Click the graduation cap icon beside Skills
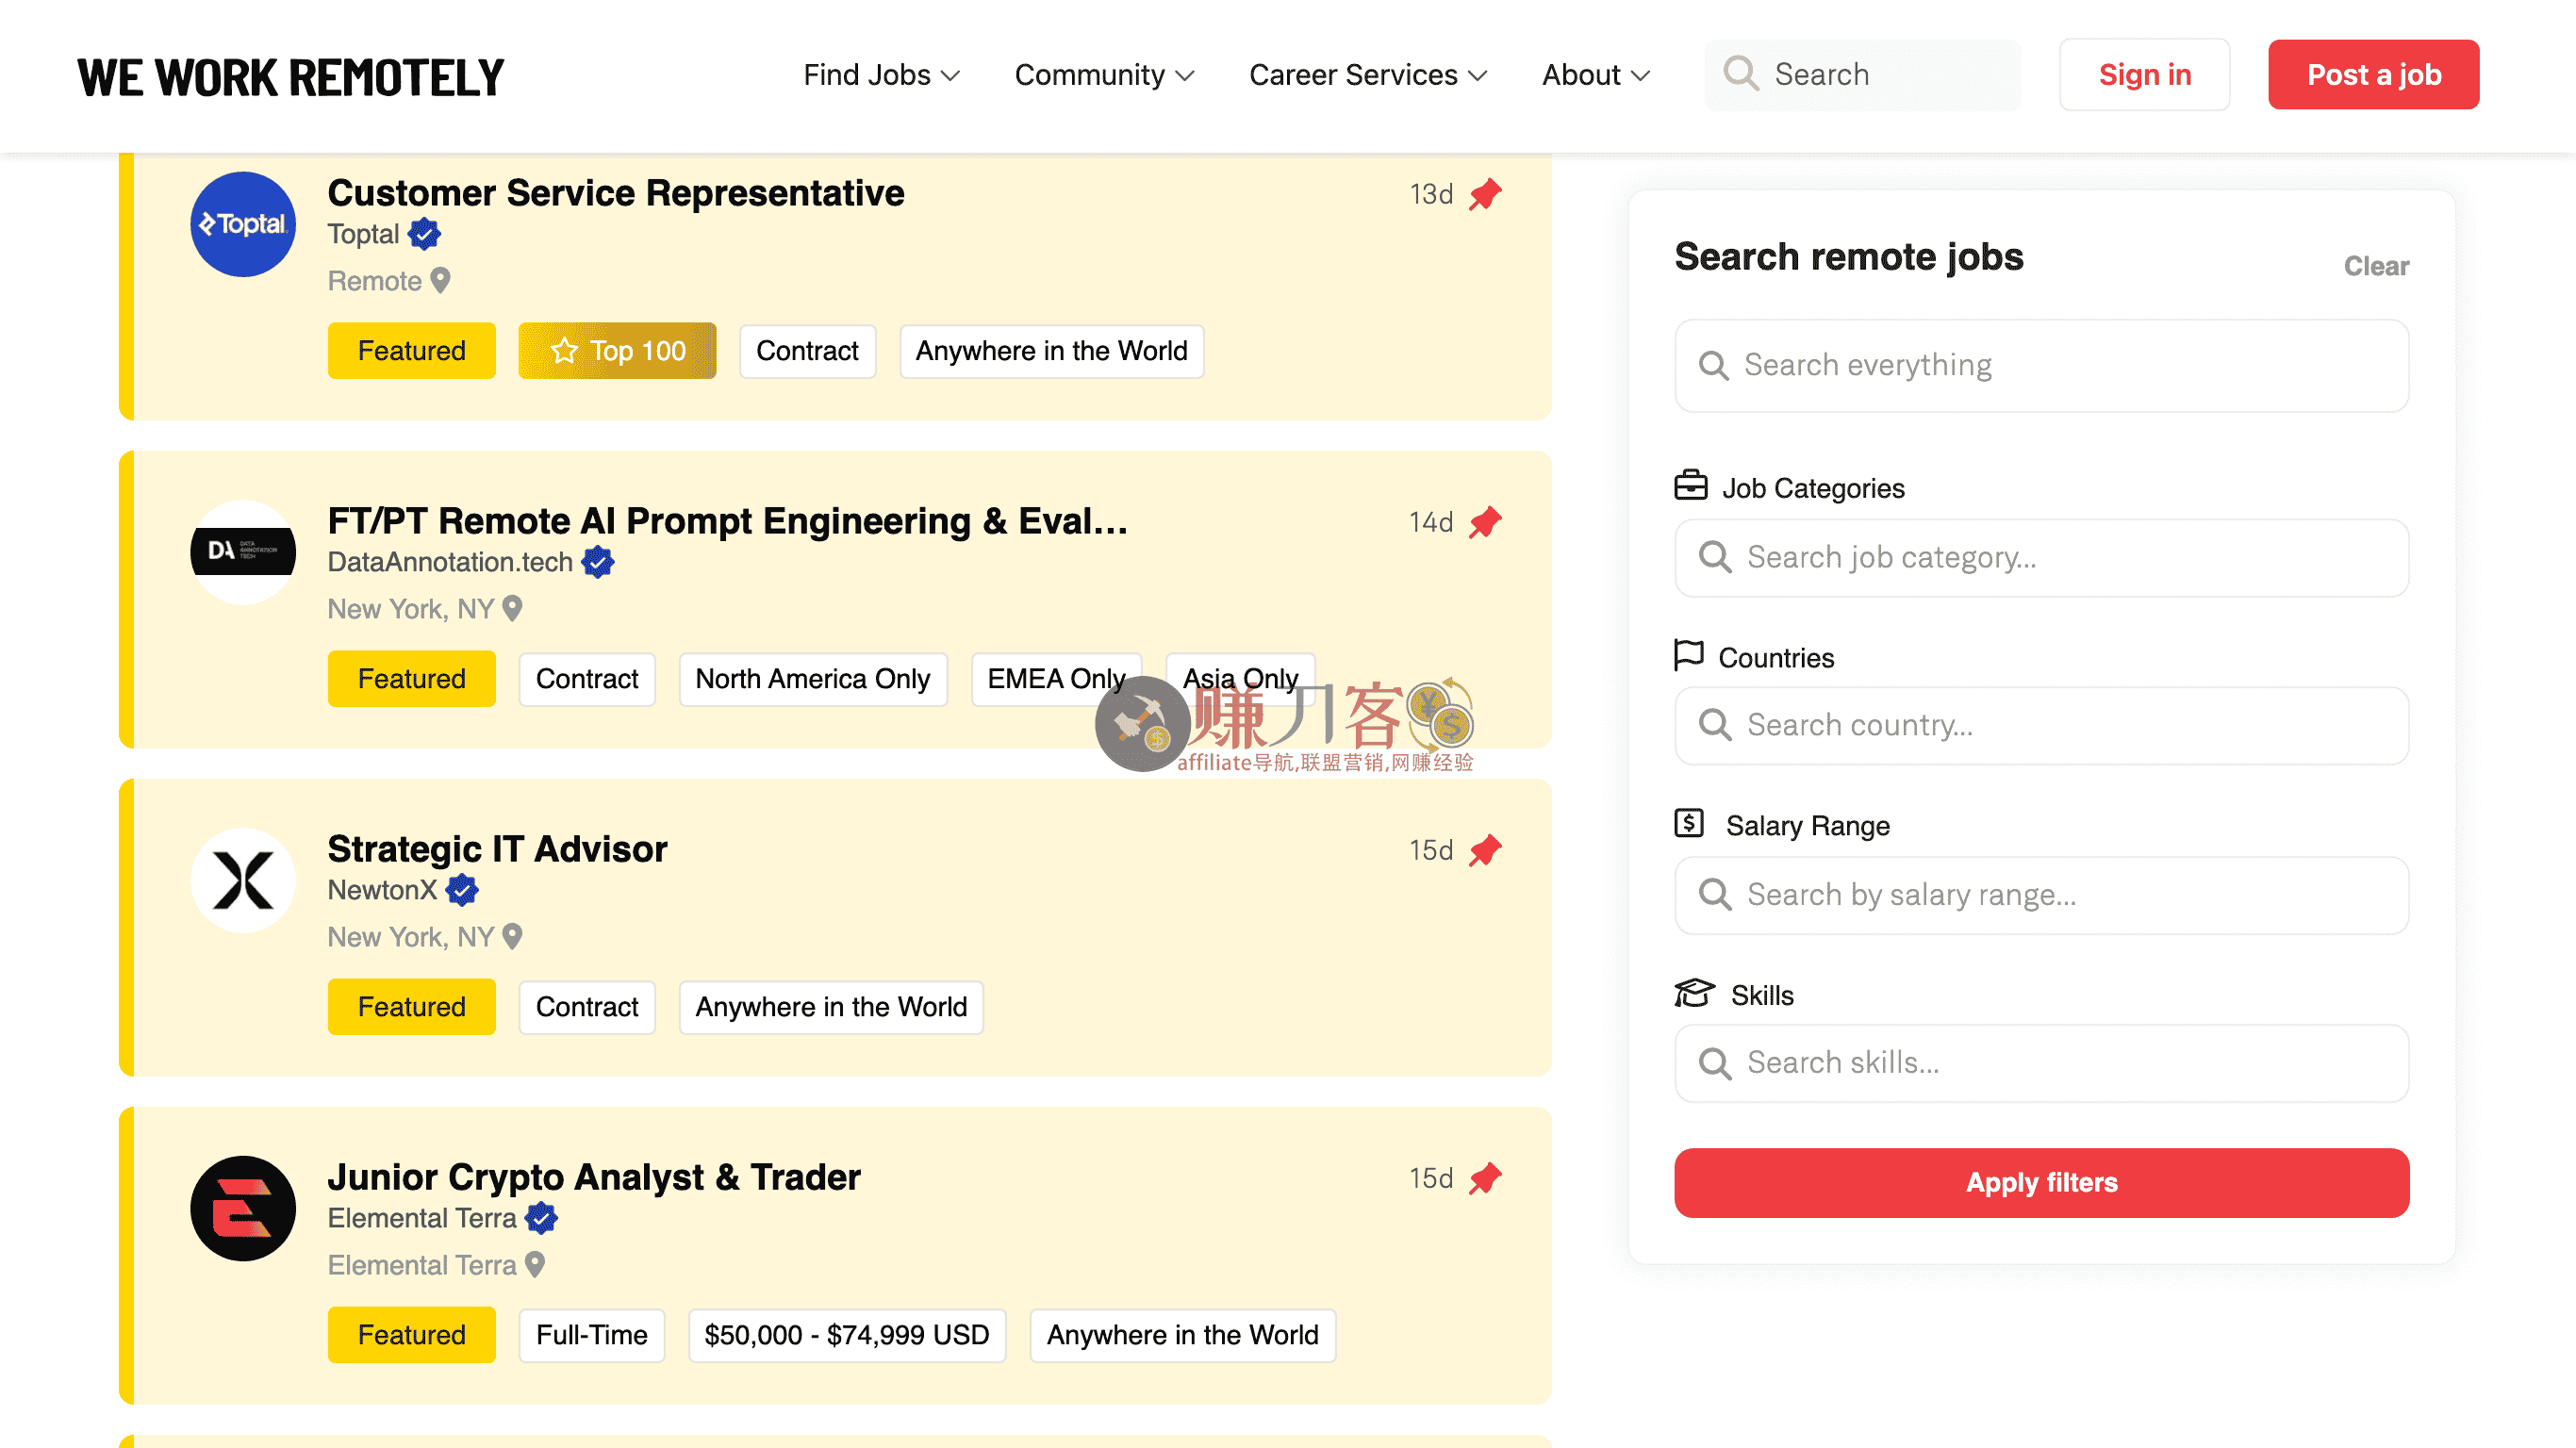 tap(1695, 993)
